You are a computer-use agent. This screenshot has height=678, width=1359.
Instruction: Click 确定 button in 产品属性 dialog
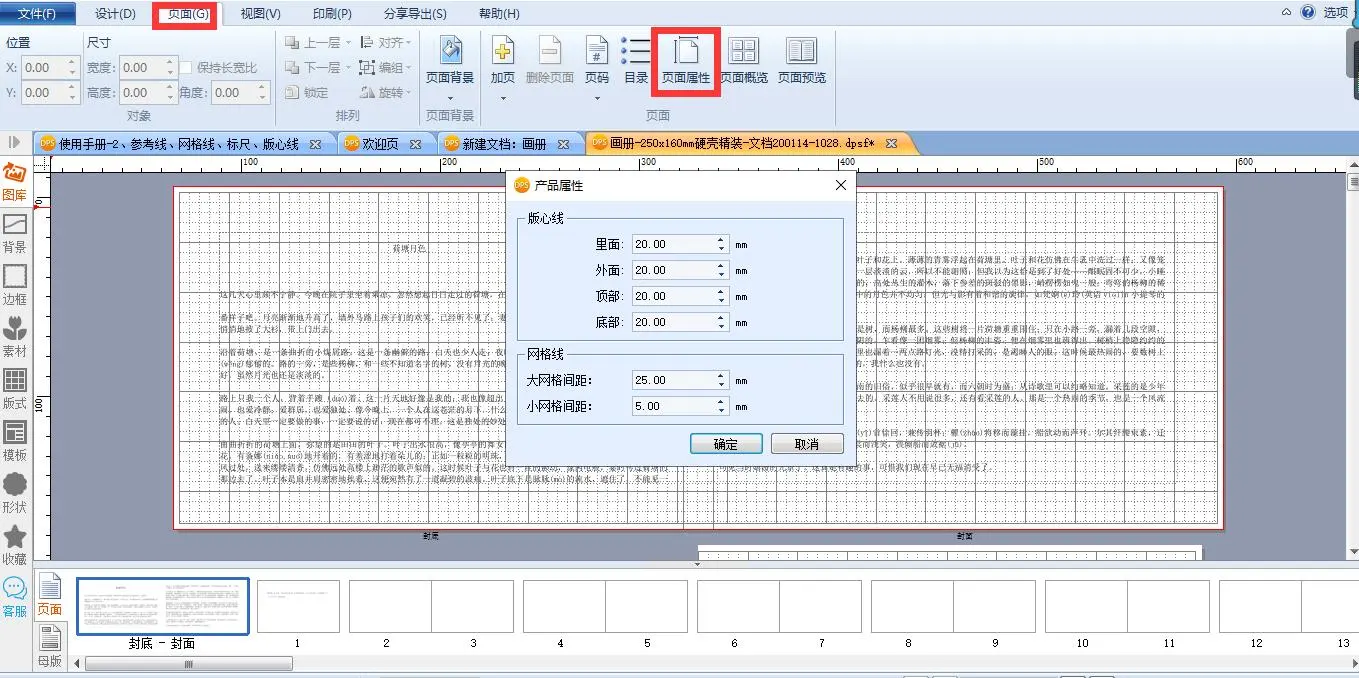(x=726, y=444)
